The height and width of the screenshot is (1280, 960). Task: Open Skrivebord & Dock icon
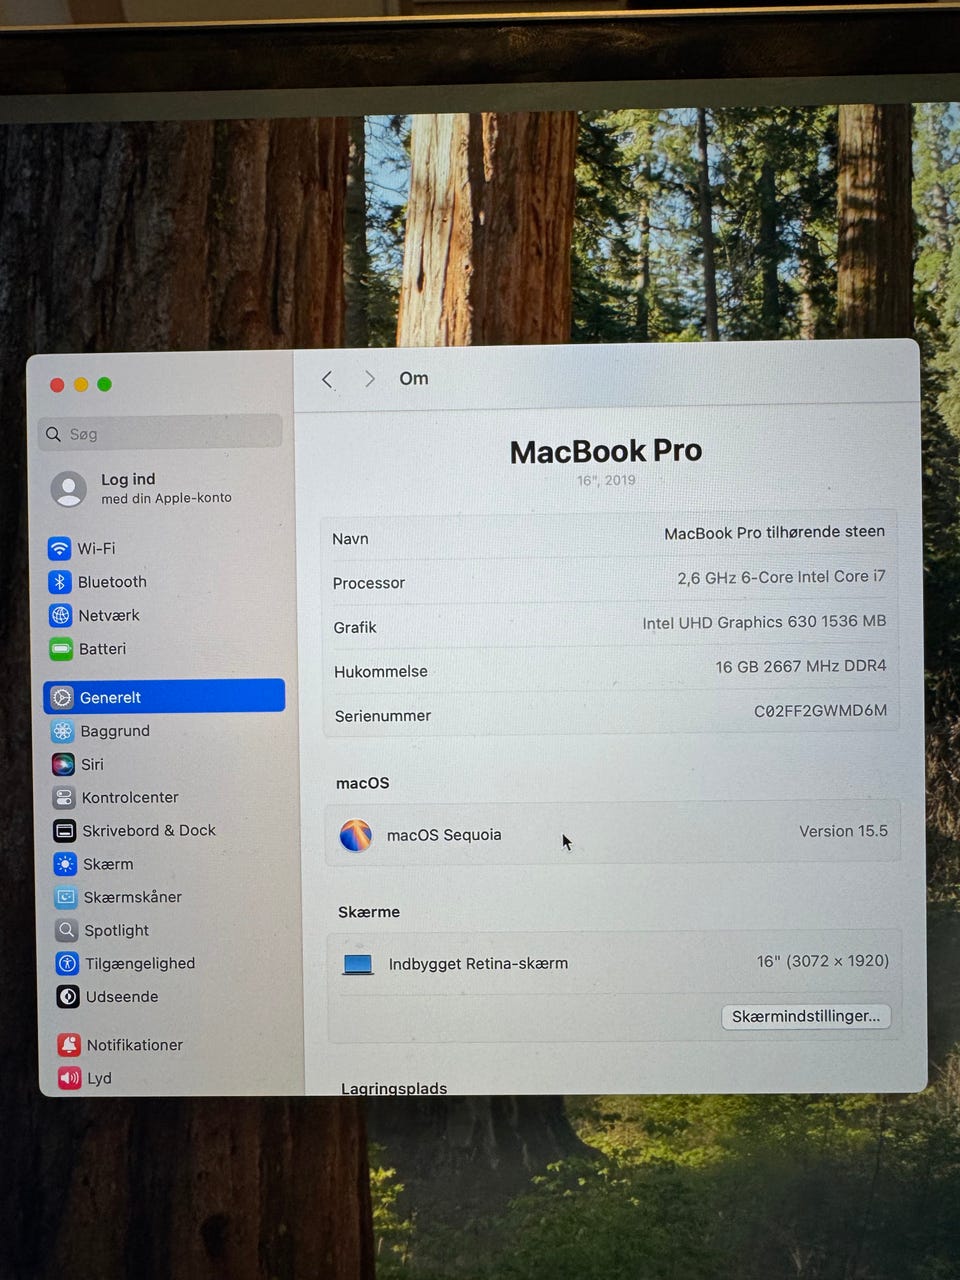tap(65, 830)
